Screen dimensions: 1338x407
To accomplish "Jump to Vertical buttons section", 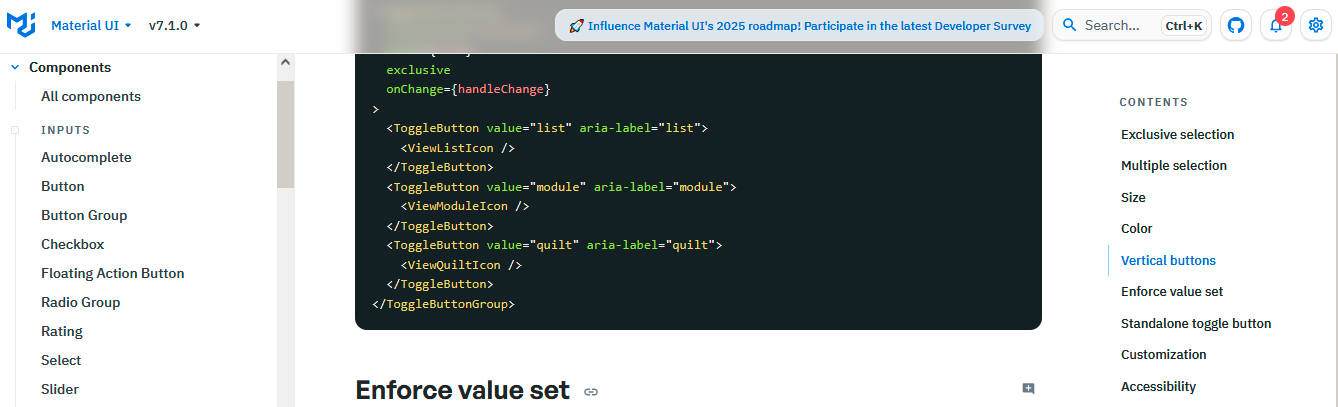I will 1169,260.
